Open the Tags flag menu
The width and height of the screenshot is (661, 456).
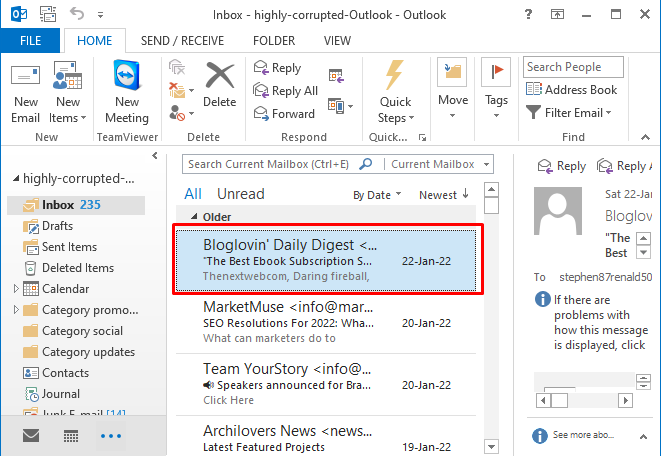496,89
